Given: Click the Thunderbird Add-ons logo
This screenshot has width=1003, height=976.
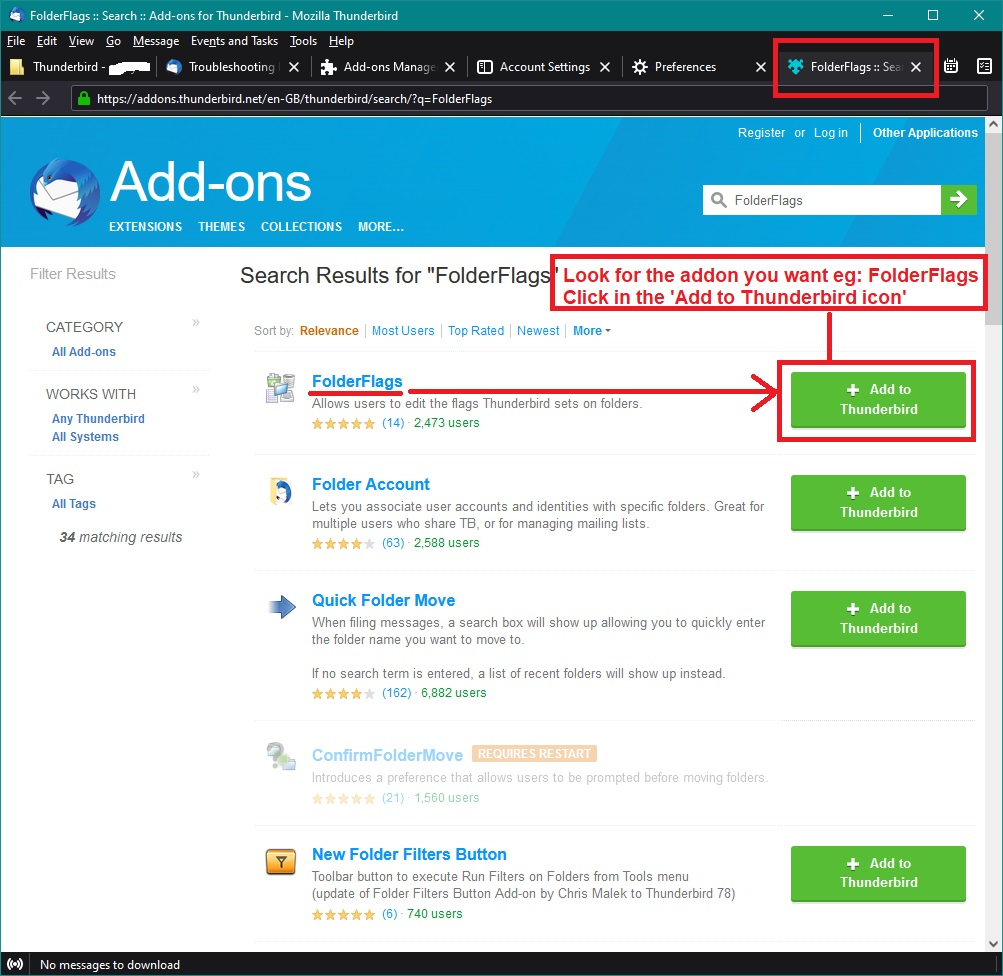Looking at the screenshot, I should pyautogui.click(x=65, y=192).
